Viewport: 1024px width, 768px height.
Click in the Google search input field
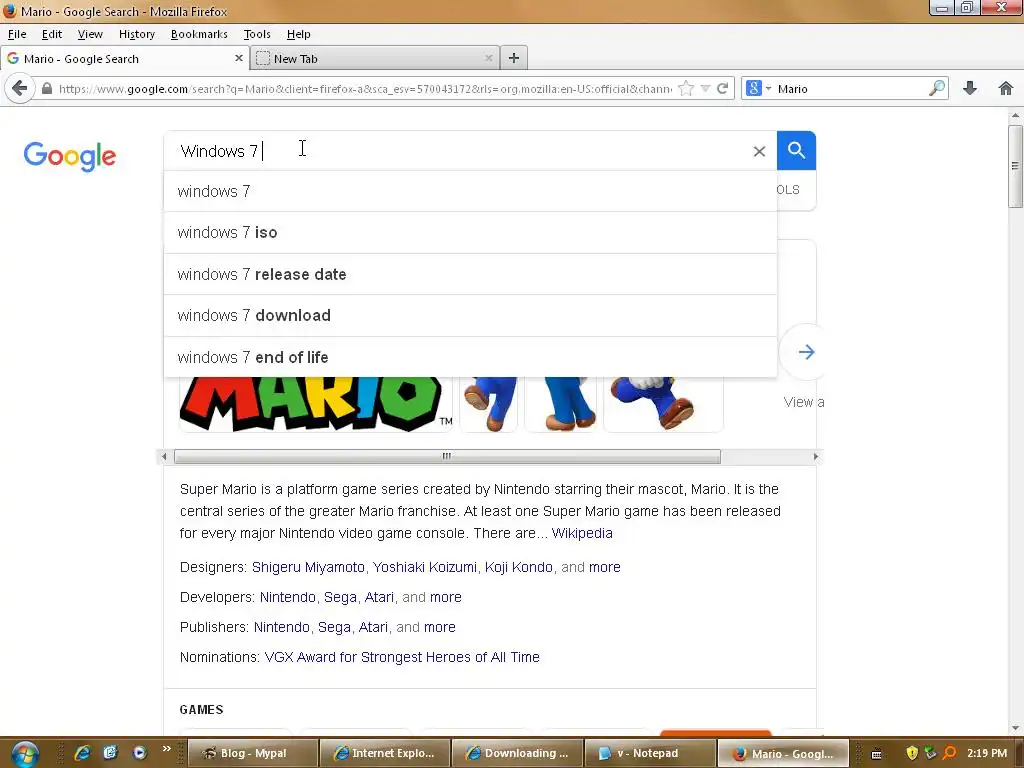tap(457, 151)
